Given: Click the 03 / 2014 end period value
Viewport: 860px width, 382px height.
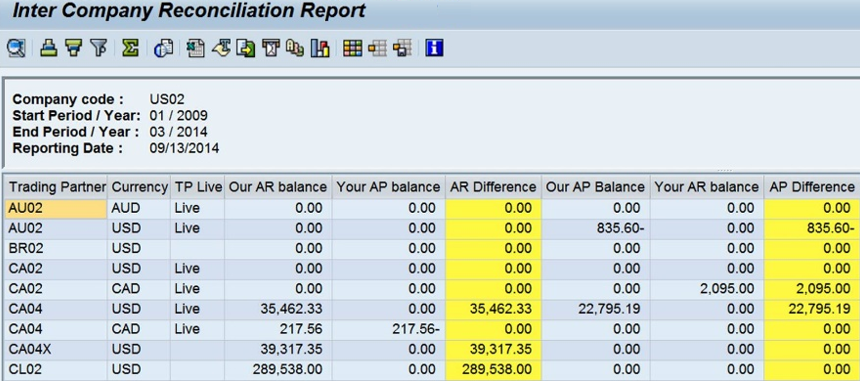Looking at the screenshot, I should (179, 132).
